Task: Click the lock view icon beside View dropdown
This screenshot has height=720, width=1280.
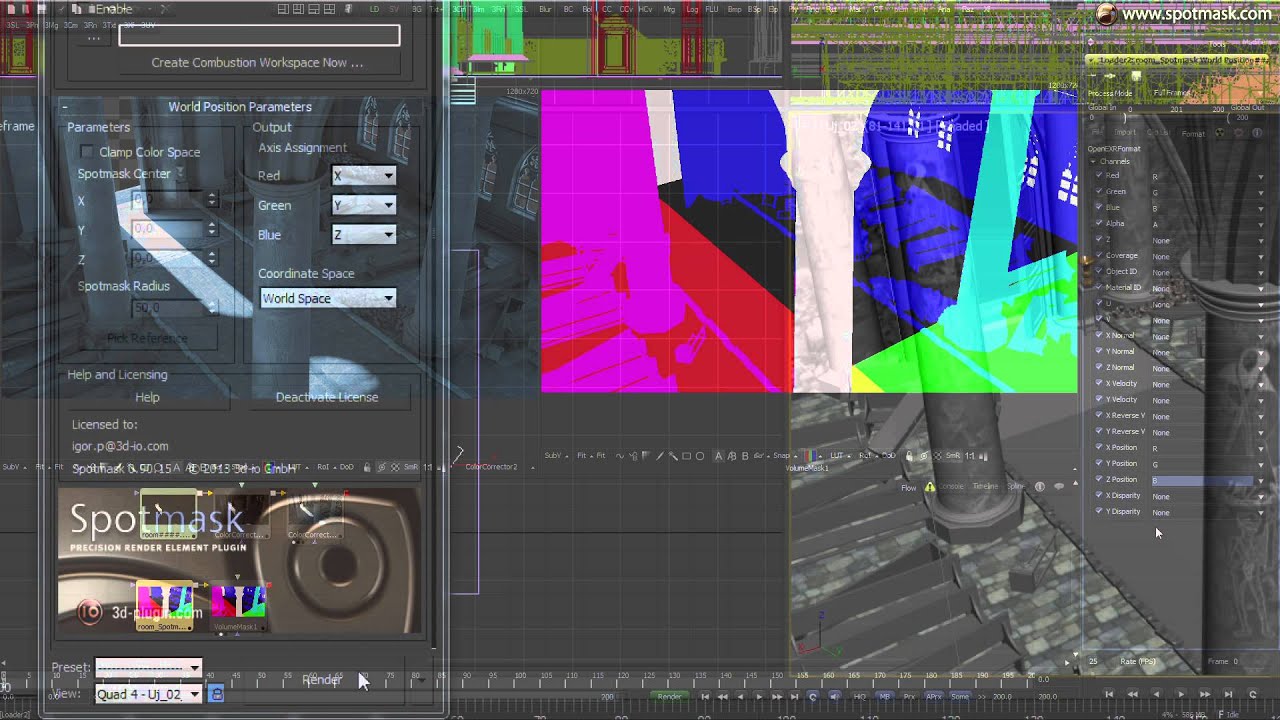Action: (216, 694)
